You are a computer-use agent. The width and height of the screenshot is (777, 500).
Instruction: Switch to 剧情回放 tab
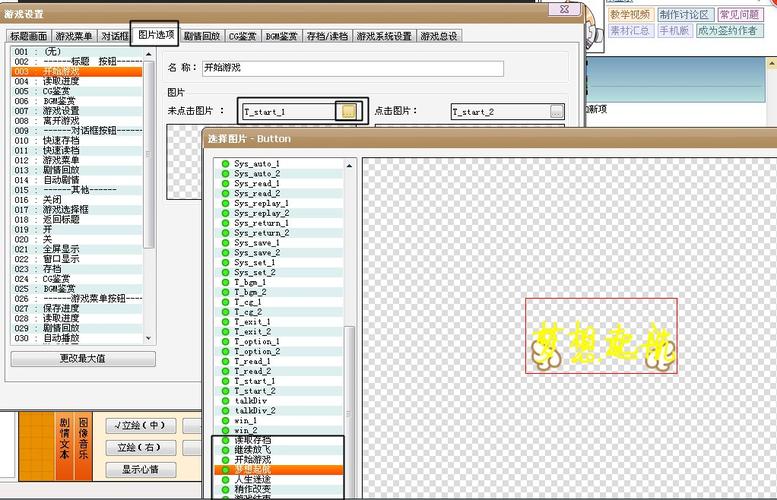point(202,36)
